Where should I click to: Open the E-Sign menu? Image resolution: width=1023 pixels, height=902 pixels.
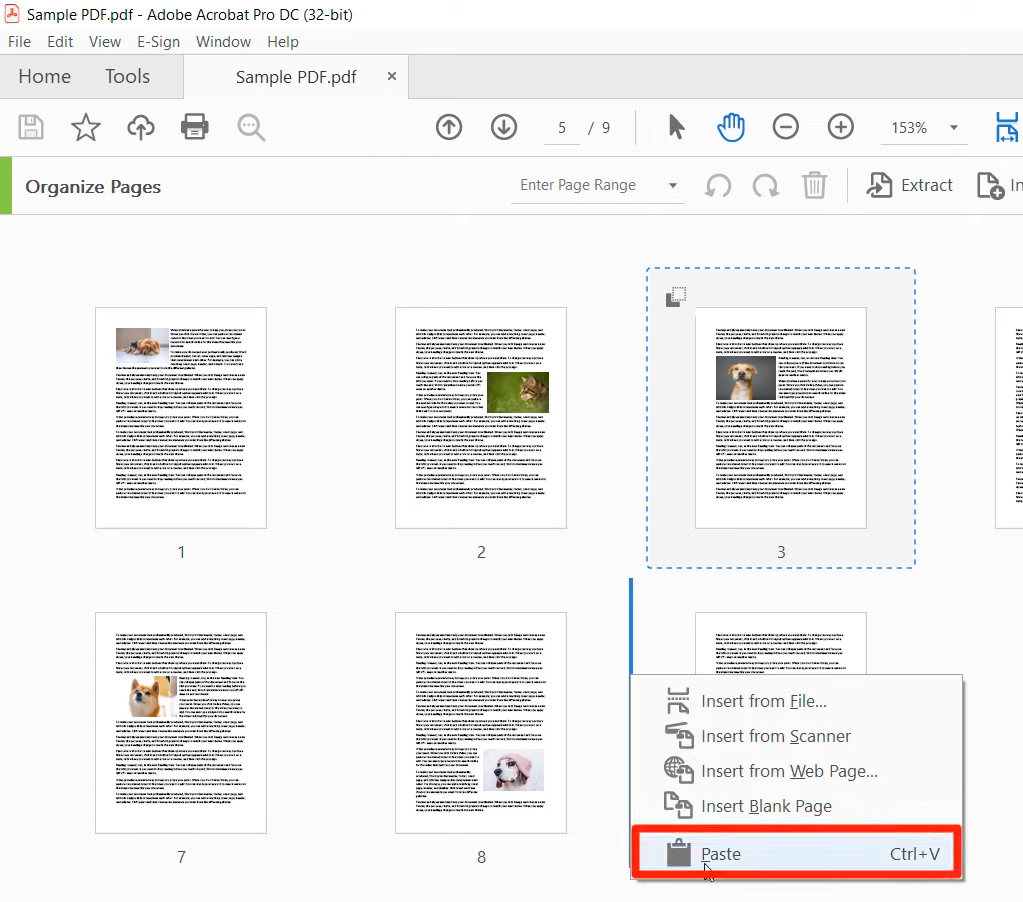pos(158,42)
